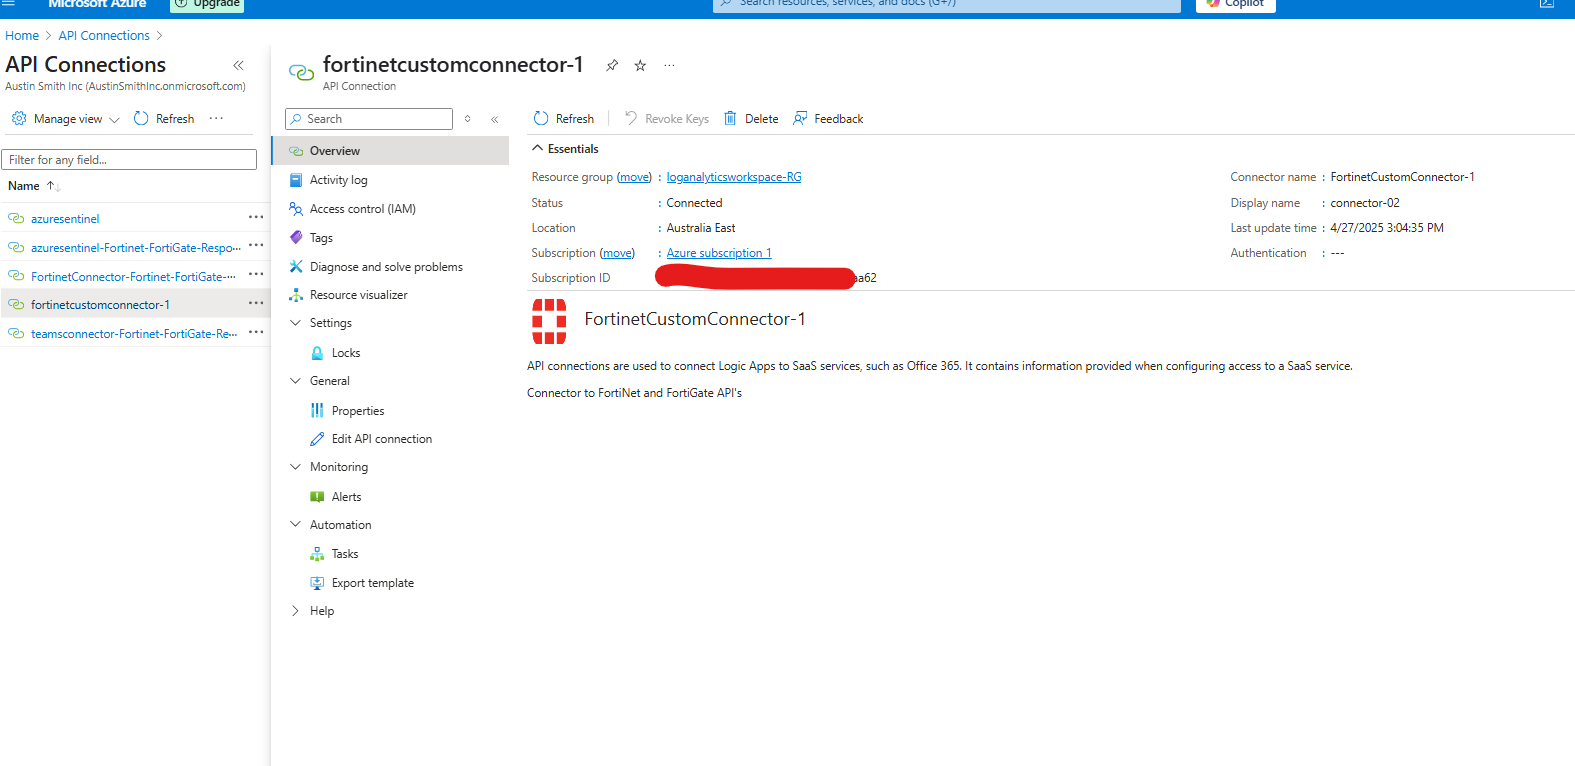Select the connector-02 display name value
This screenshot has height=766, width=1575.
pos(1365,203)
